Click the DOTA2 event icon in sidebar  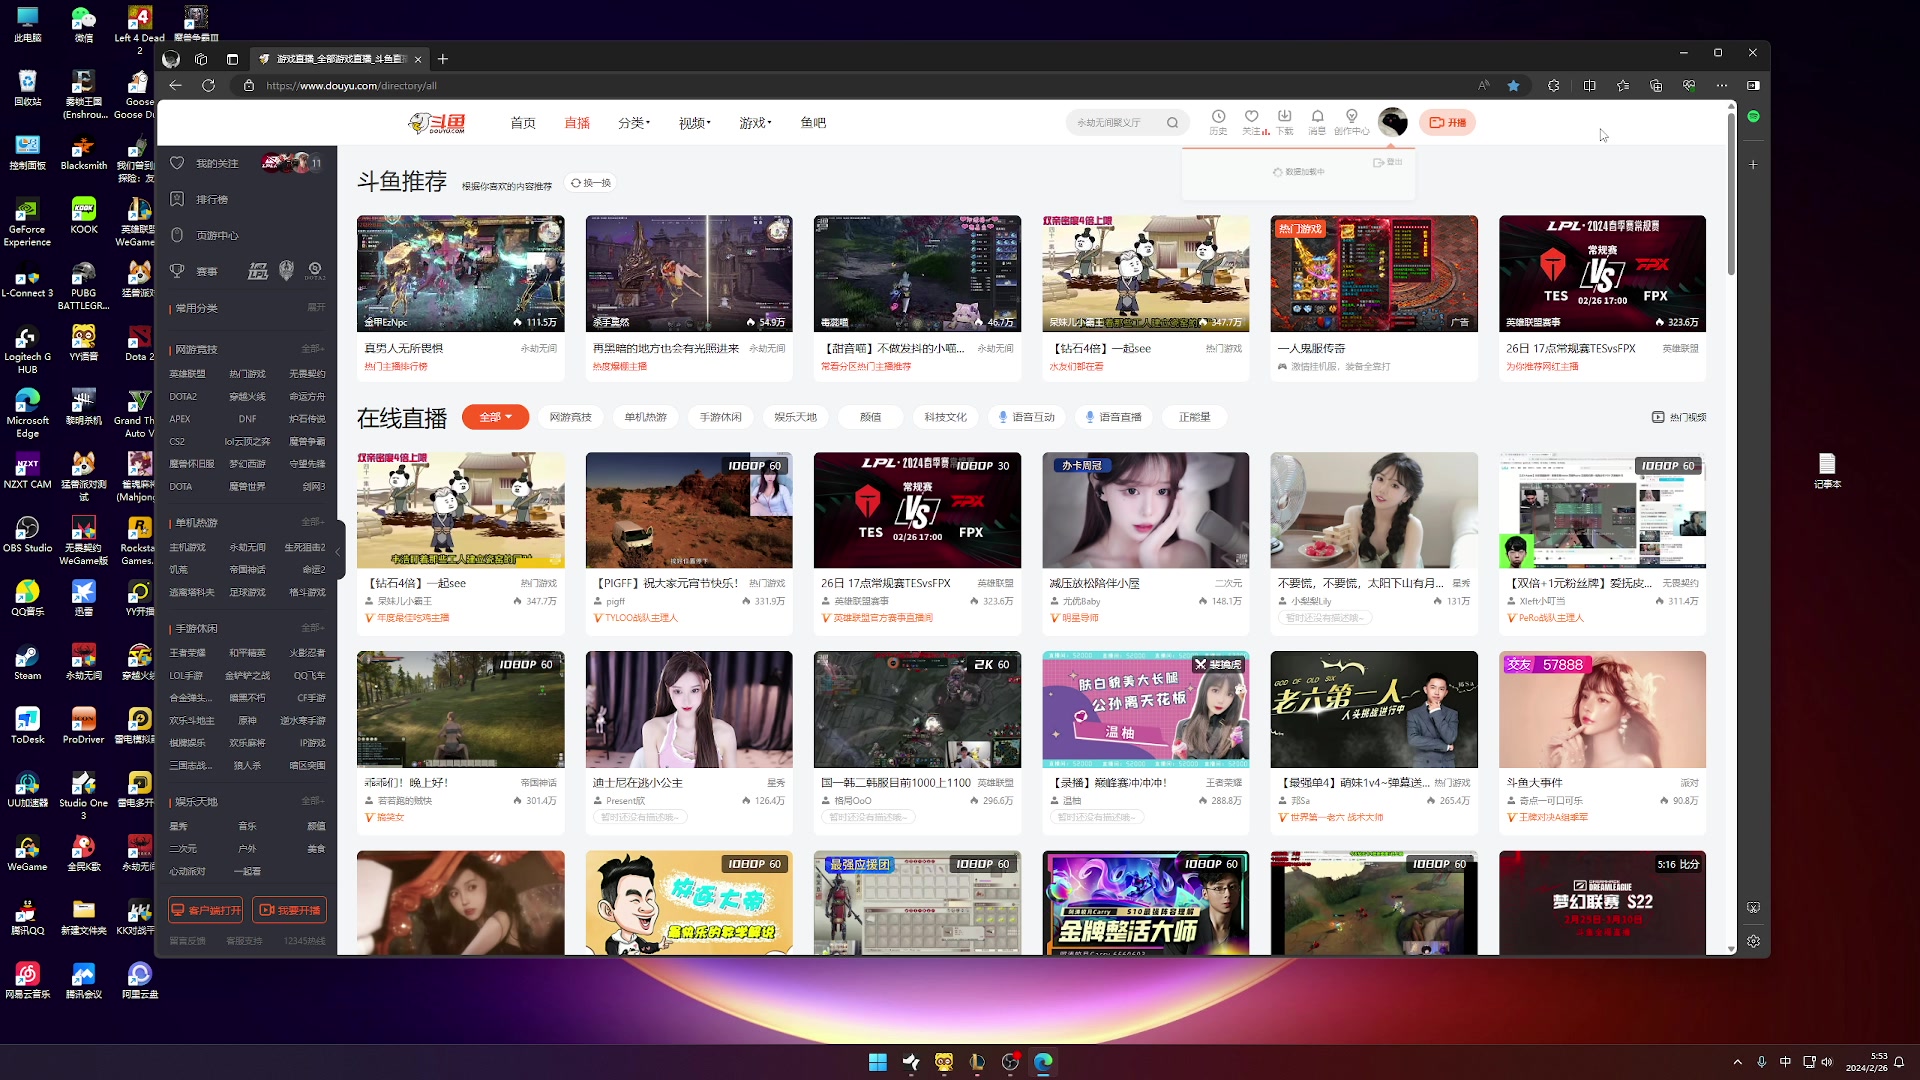click(x=315, y=271)
